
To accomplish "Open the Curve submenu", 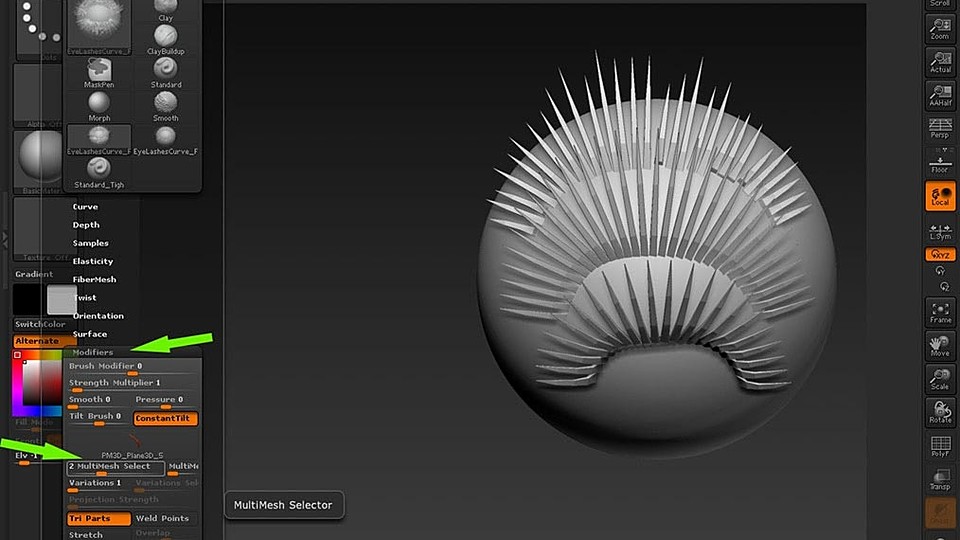I will click(x=85, y=207).
